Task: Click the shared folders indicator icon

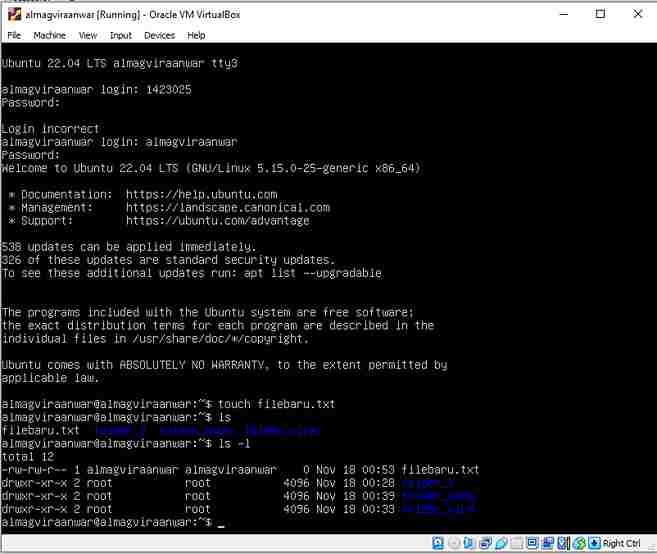Action: [x=517, y=543]
